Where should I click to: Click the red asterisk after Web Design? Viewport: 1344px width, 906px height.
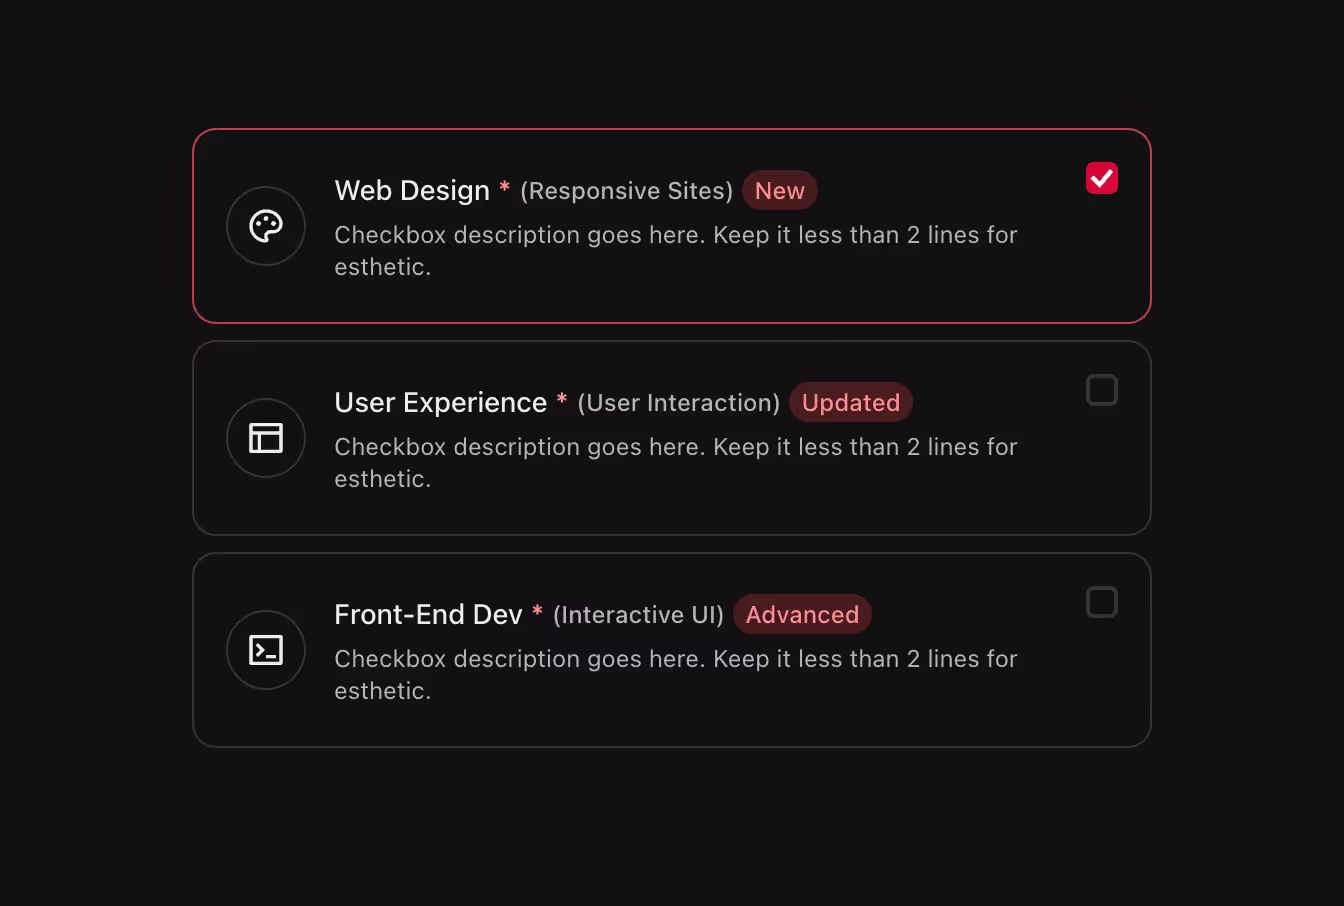tap(504, 188)
